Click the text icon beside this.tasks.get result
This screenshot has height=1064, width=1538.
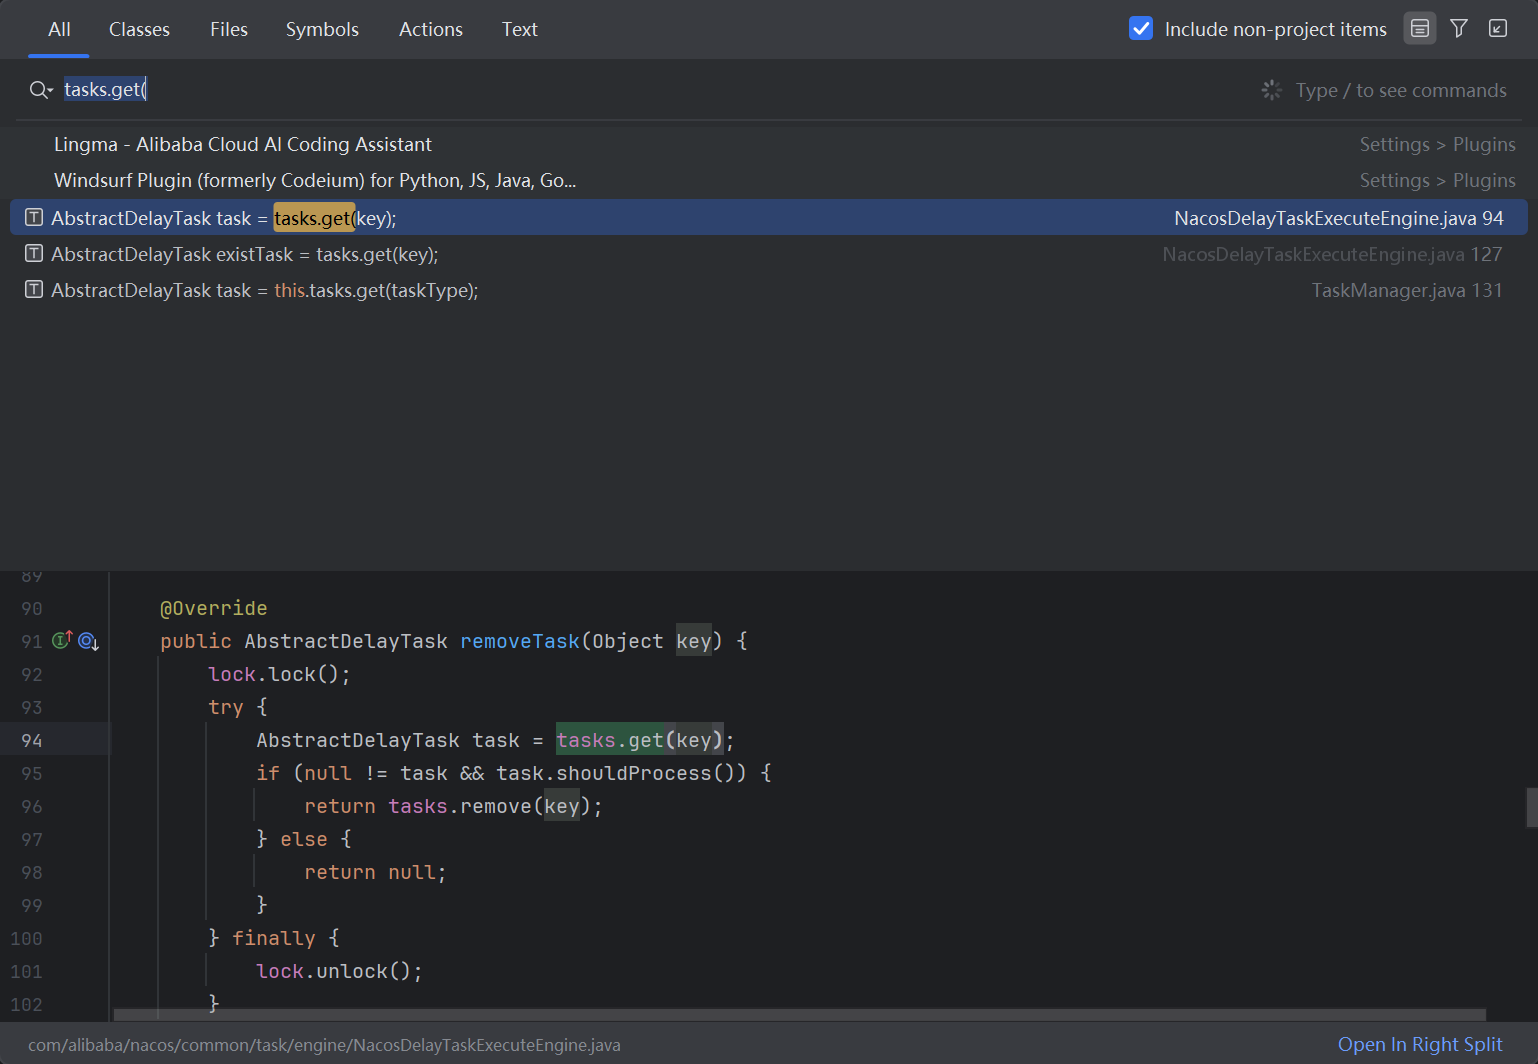coord(34,290)
